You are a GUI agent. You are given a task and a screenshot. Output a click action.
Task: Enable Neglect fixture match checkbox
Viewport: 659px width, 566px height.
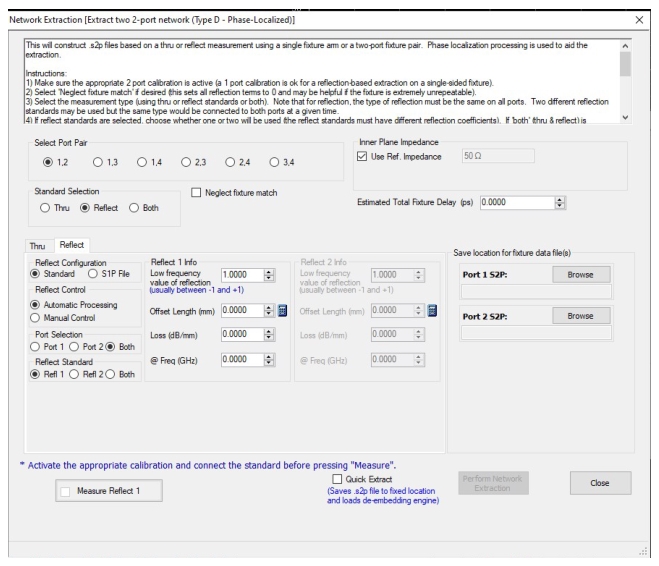point(196,192)
